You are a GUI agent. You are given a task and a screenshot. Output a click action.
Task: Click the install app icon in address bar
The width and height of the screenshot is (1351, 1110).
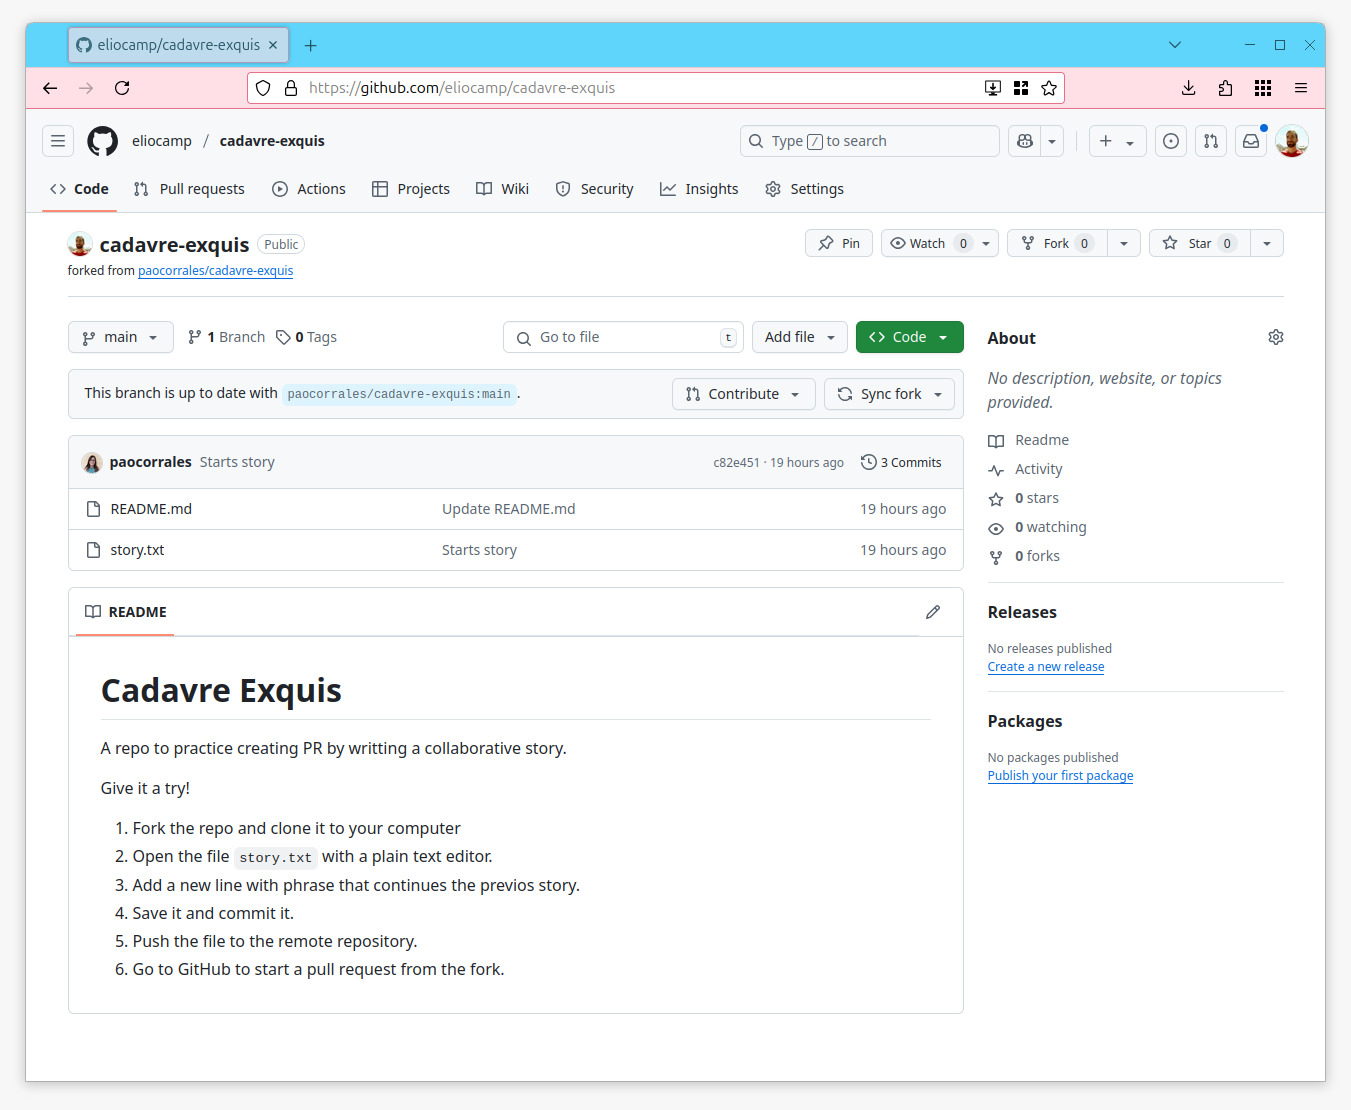(993, 88)
